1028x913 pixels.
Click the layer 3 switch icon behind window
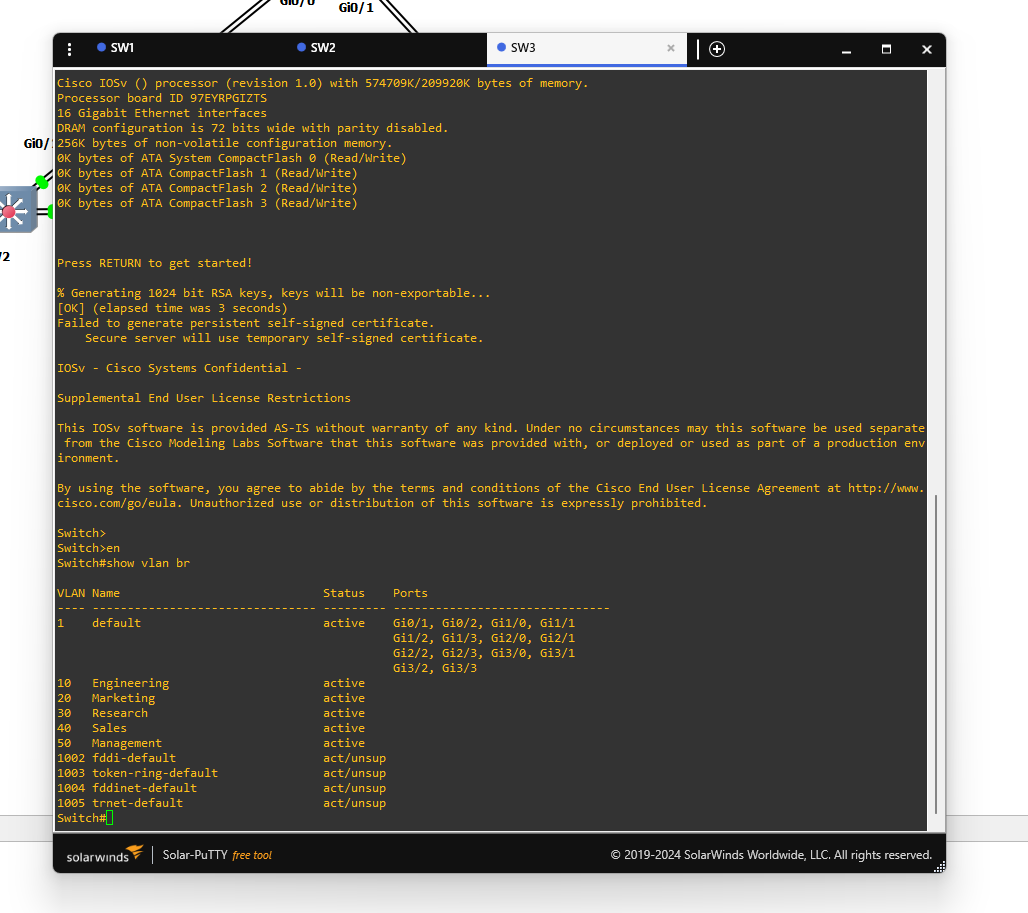coord(16,210)
